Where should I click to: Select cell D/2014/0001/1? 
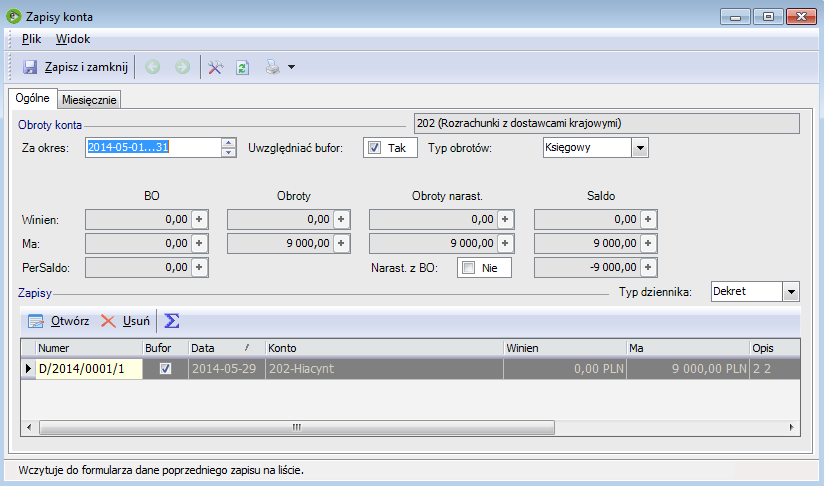pos(89,369)
